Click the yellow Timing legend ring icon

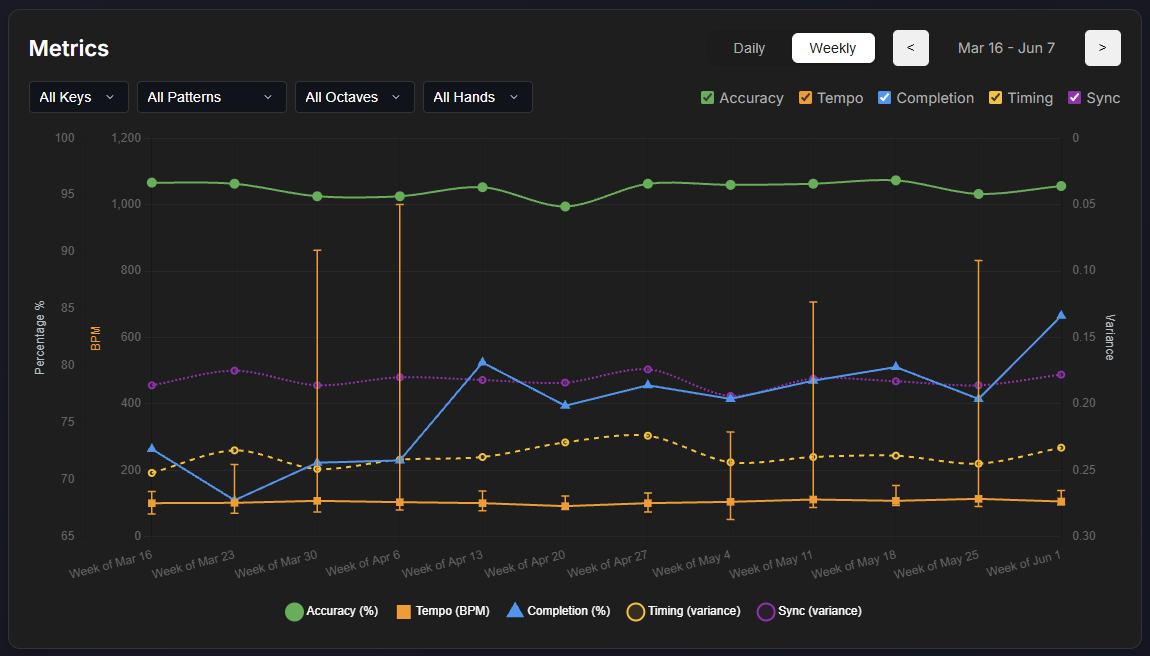(636, 611)
